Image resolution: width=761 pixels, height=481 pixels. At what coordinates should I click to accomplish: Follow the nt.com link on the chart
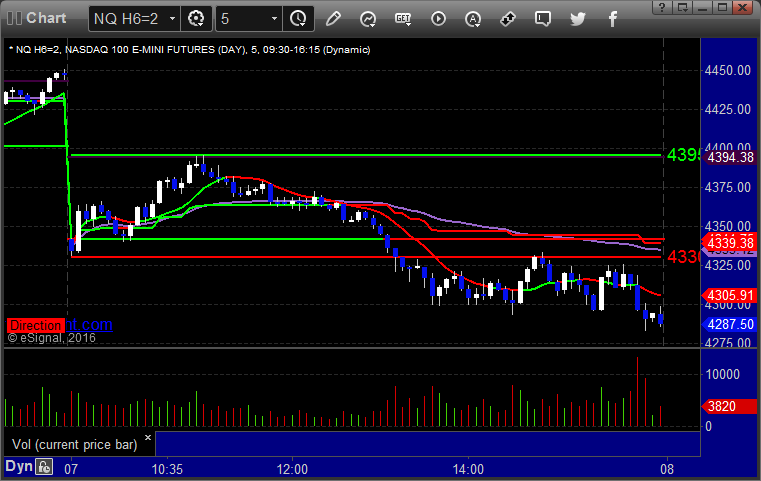tap(89, 324)
